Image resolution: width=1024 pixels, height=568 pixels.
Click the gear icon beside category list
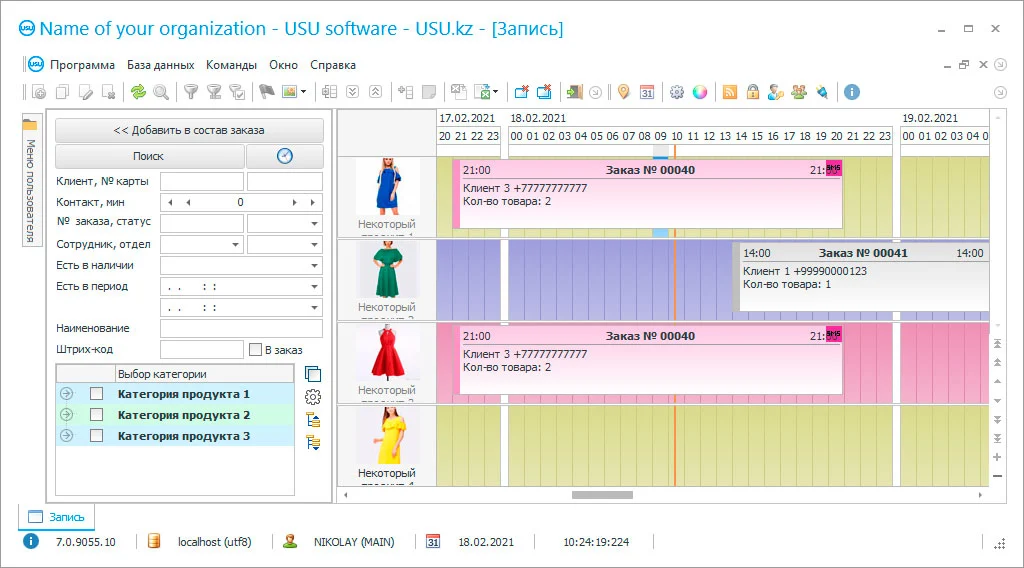point(313,397)
